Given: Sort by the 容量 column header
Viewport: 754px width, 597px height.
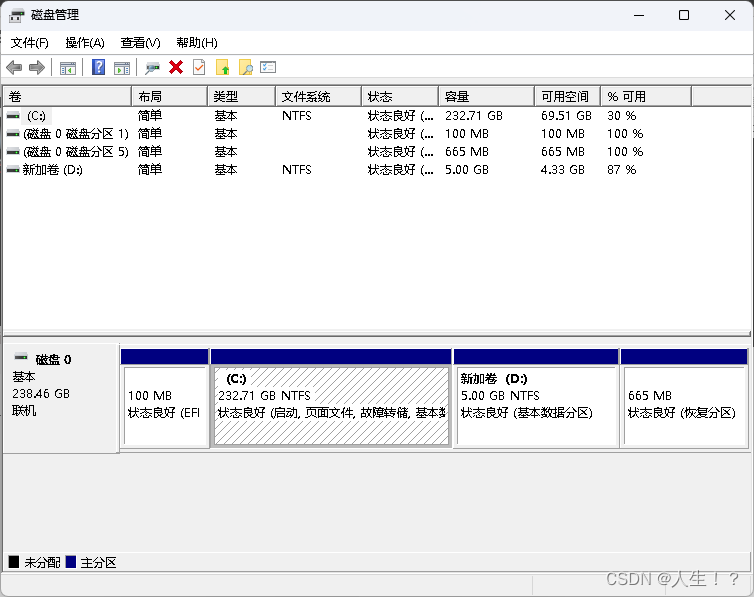Looking at the screenshot, I should (x=487, y=97).
